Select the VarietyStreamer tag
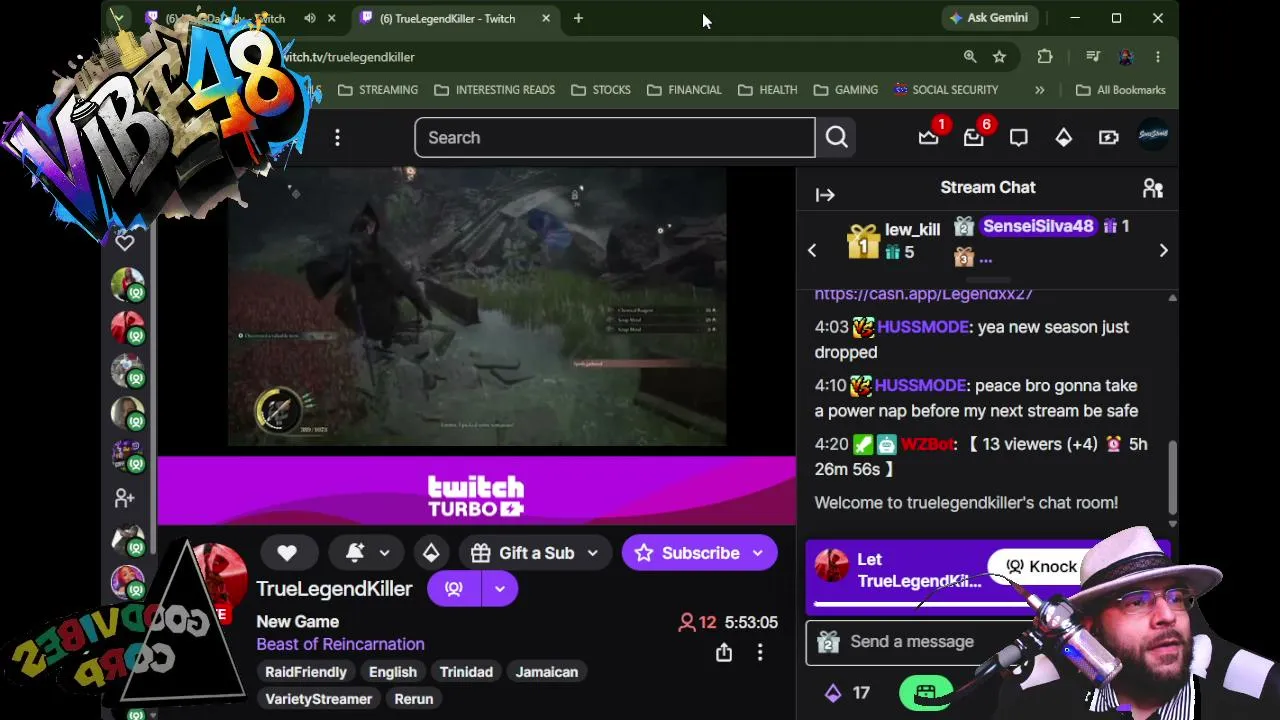 pyautogui.click(x=318, y=699)
